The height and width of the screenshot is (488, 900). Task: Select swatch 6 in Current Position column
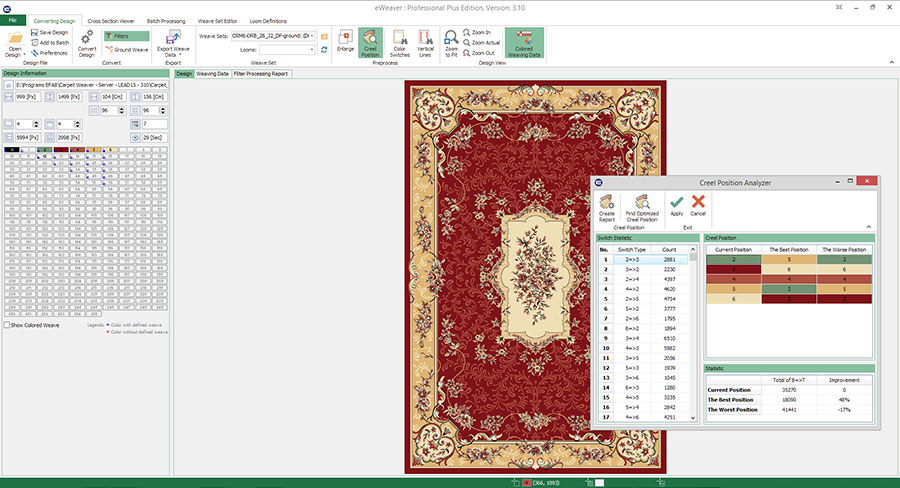pos(734,299)
